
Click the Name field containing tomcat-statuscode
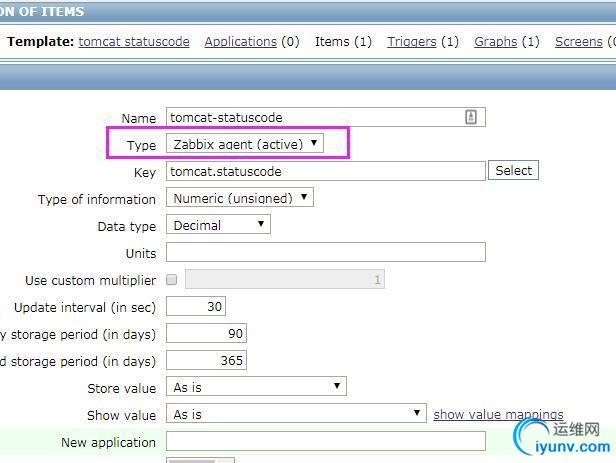coord(326,117)
